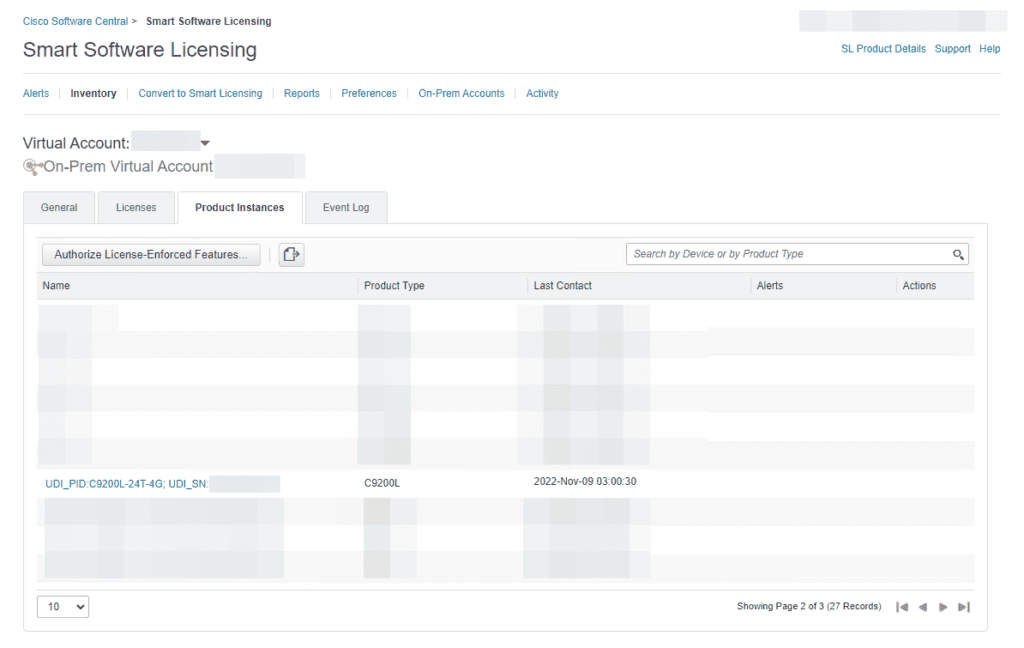Viewport: 1024px width, 648px height.
Task: Go to the Reports section
Action: pos(302,94)
